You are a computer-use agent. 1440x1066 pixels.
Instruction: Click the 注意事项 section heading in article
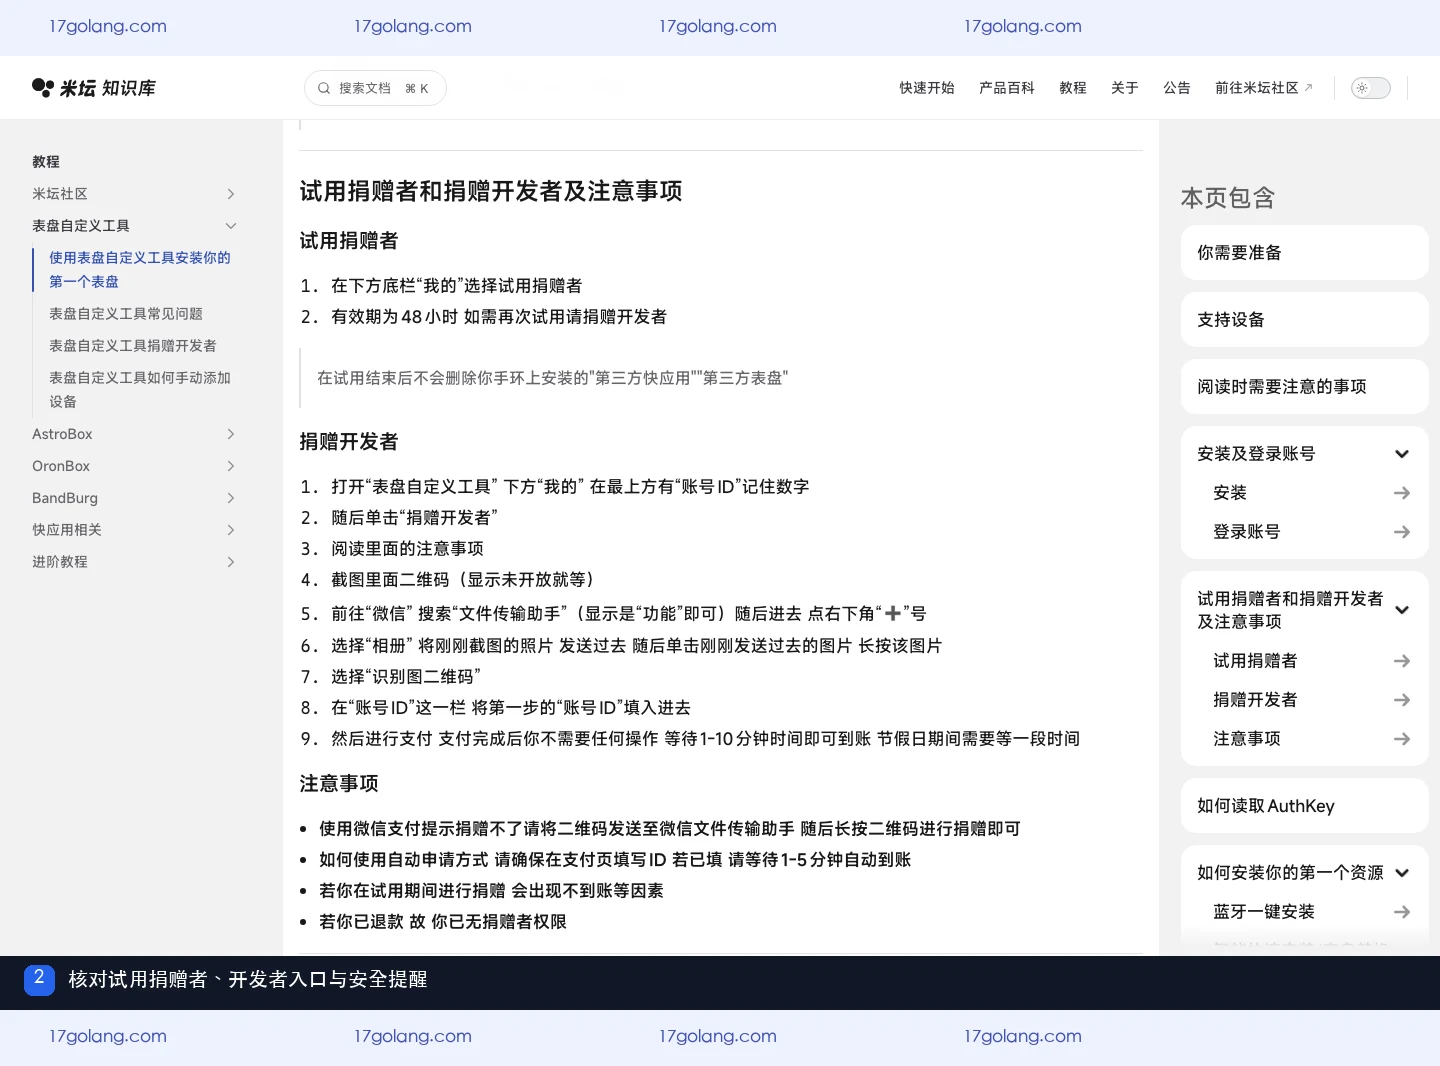point(339,784)
